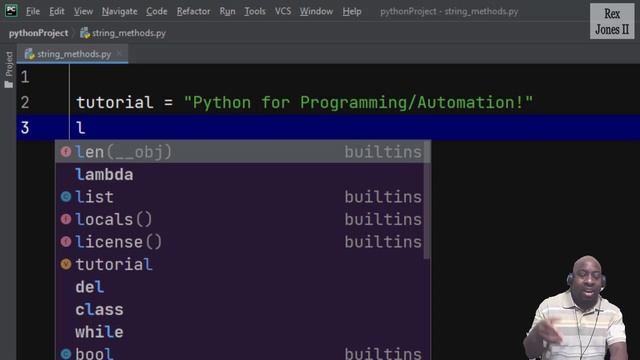Open the Edit menu

pyautogui.click(x=57, y=11)
